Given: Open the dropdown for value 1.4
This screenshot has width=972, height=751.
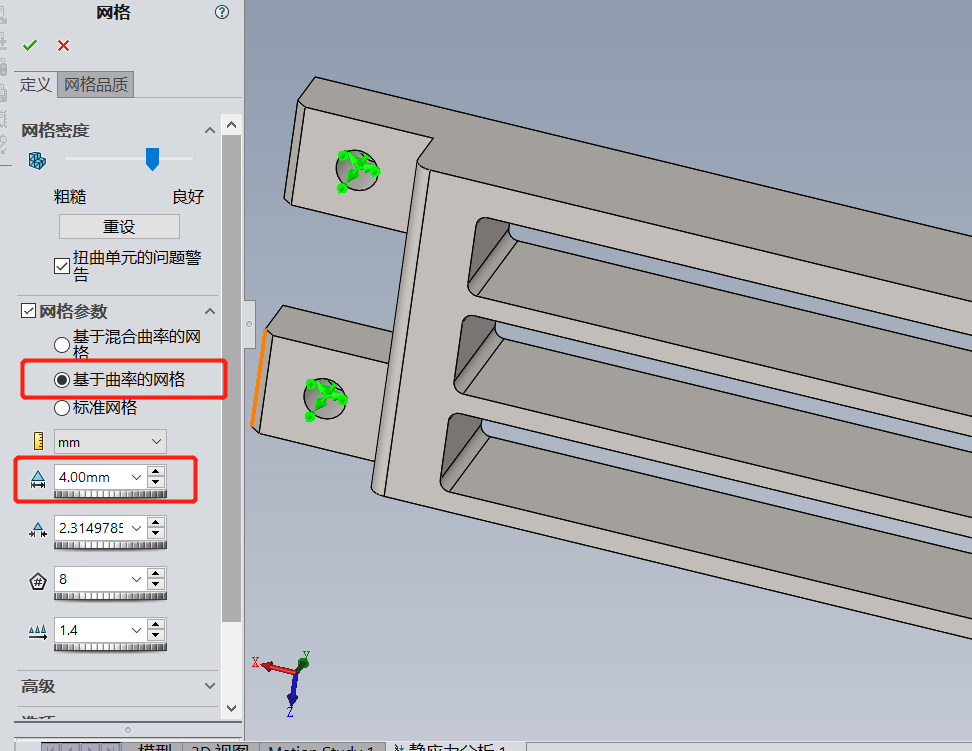Looking at the screenshot, I should (x=136, y=631).
